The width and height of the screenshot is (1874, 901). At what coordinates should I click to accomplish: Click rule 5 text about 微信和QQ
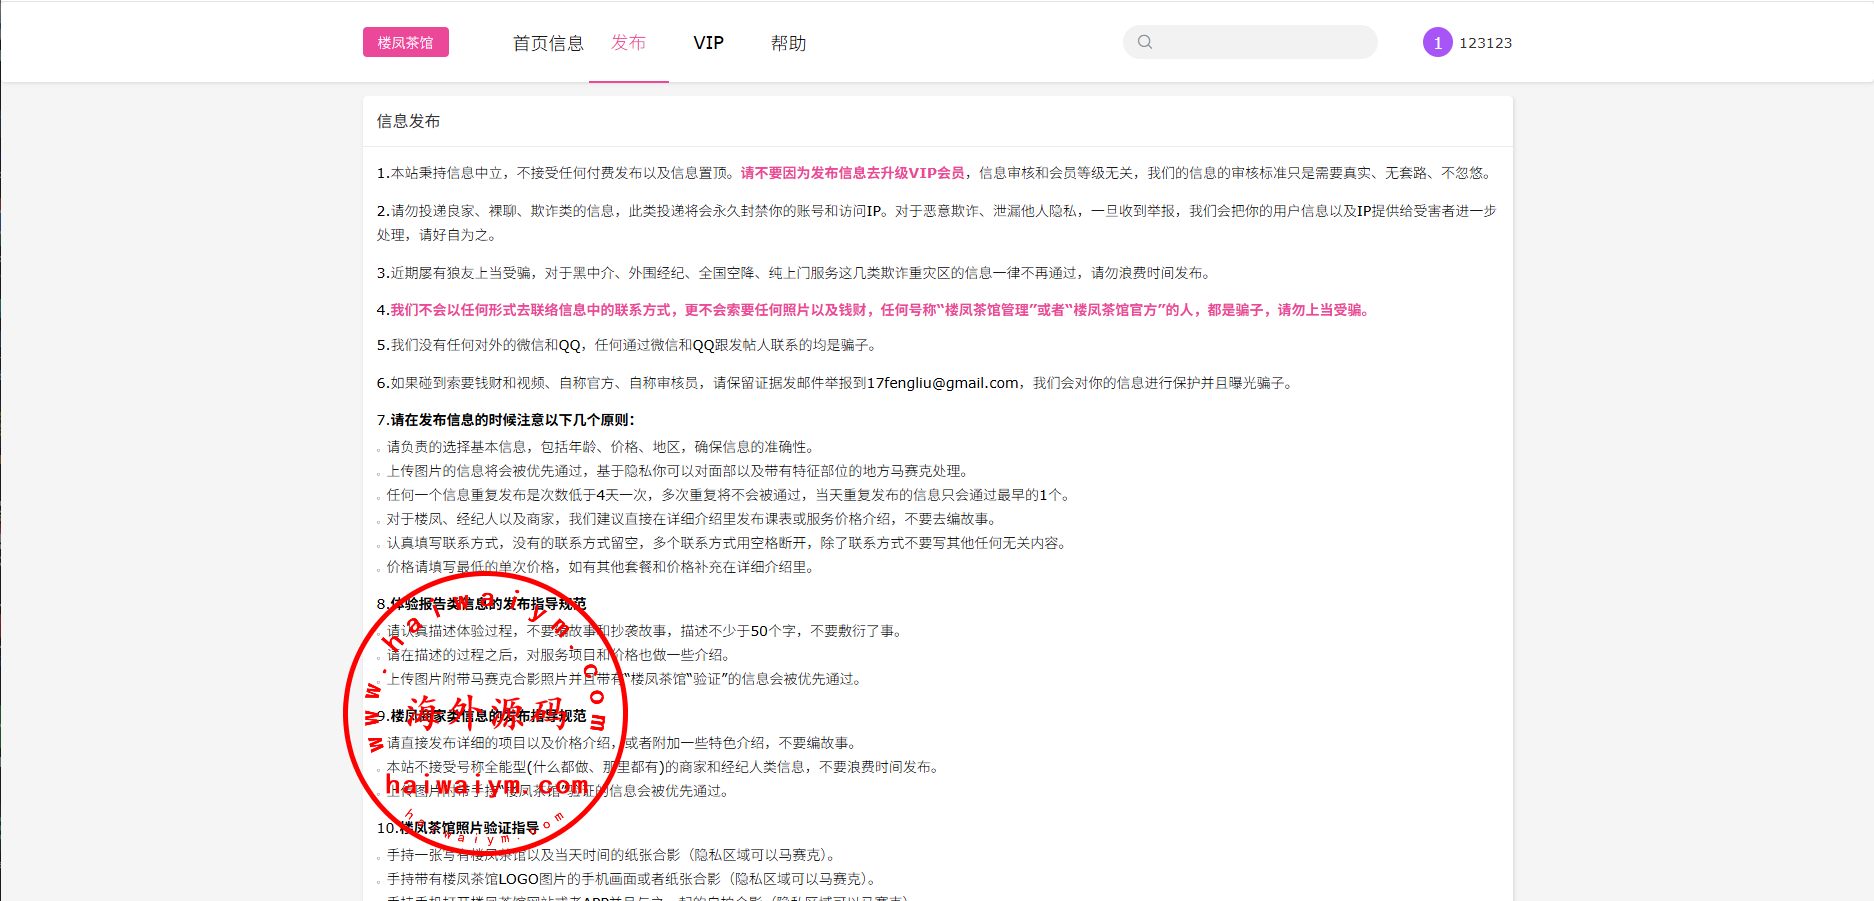(x=628, y=345)
